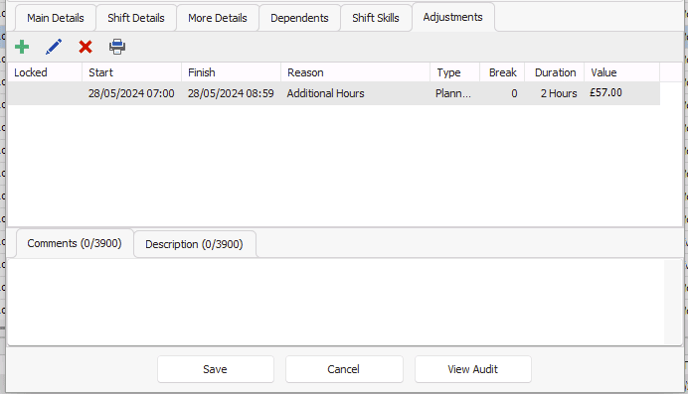Select the Additional Hours adjustment row

pos(334,93)
